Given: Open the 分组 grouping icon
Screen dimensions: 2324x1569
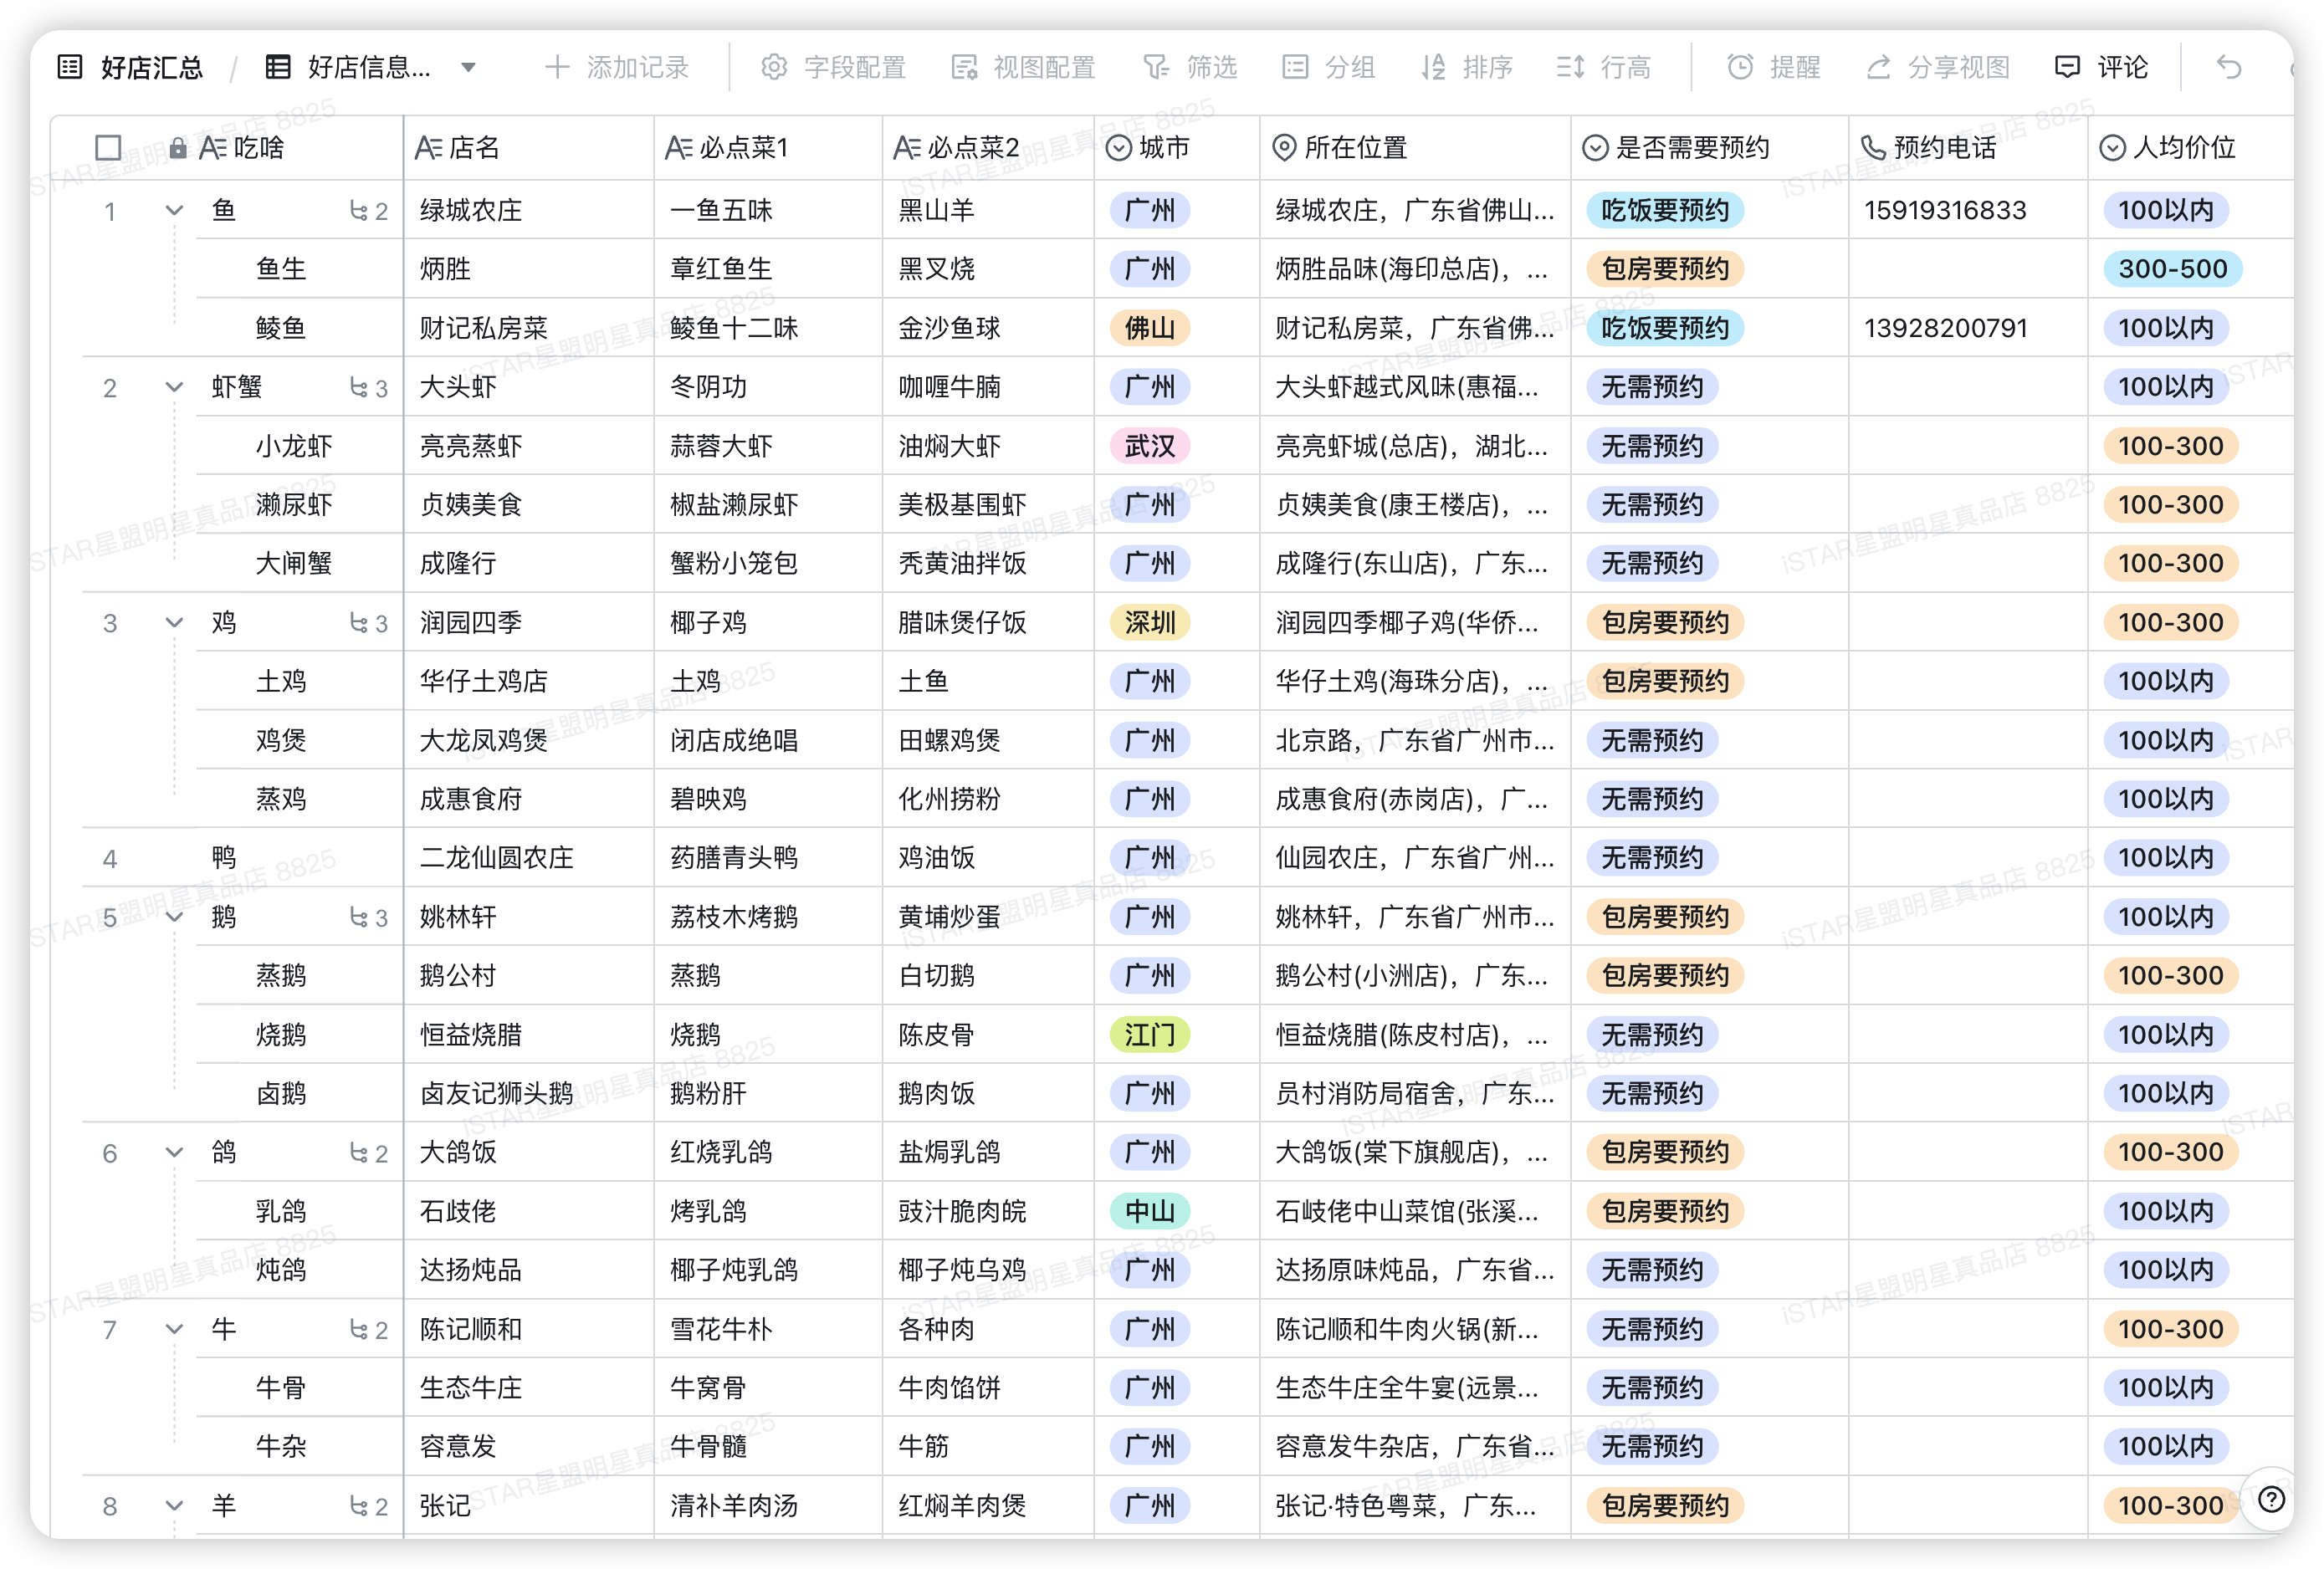Looking at the screenshot, I should (1295, 67).
